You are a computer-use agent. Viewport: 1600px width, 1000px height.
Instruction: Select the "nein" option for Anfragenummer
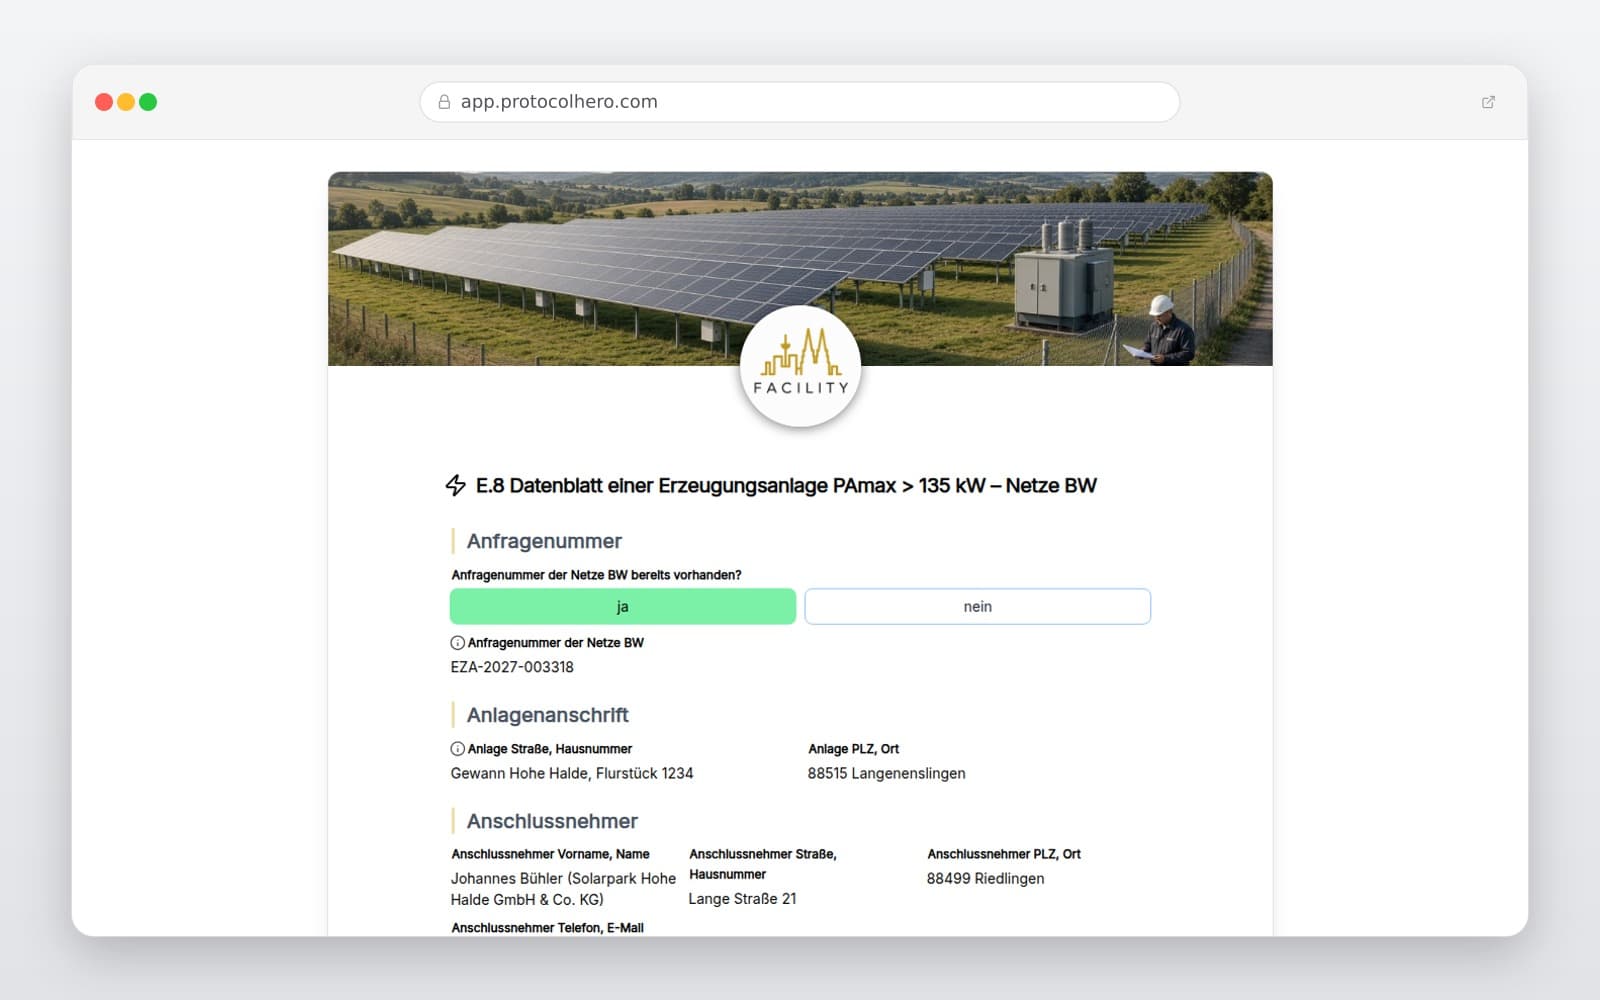click(x=978, y=607)
